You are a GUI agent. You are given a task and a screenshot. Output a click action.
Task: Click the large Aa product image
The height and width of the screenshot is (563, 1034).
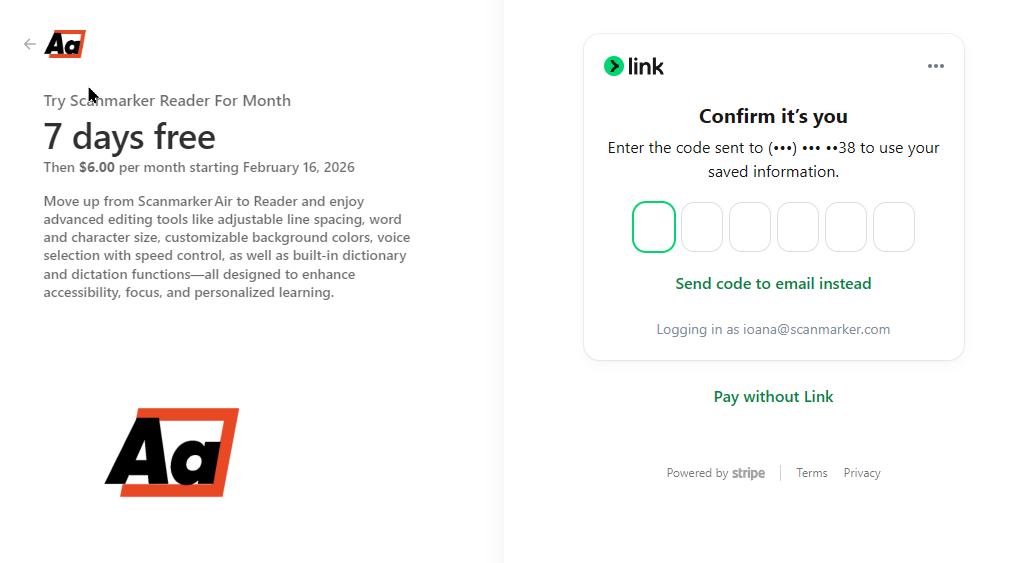(172, 452)
